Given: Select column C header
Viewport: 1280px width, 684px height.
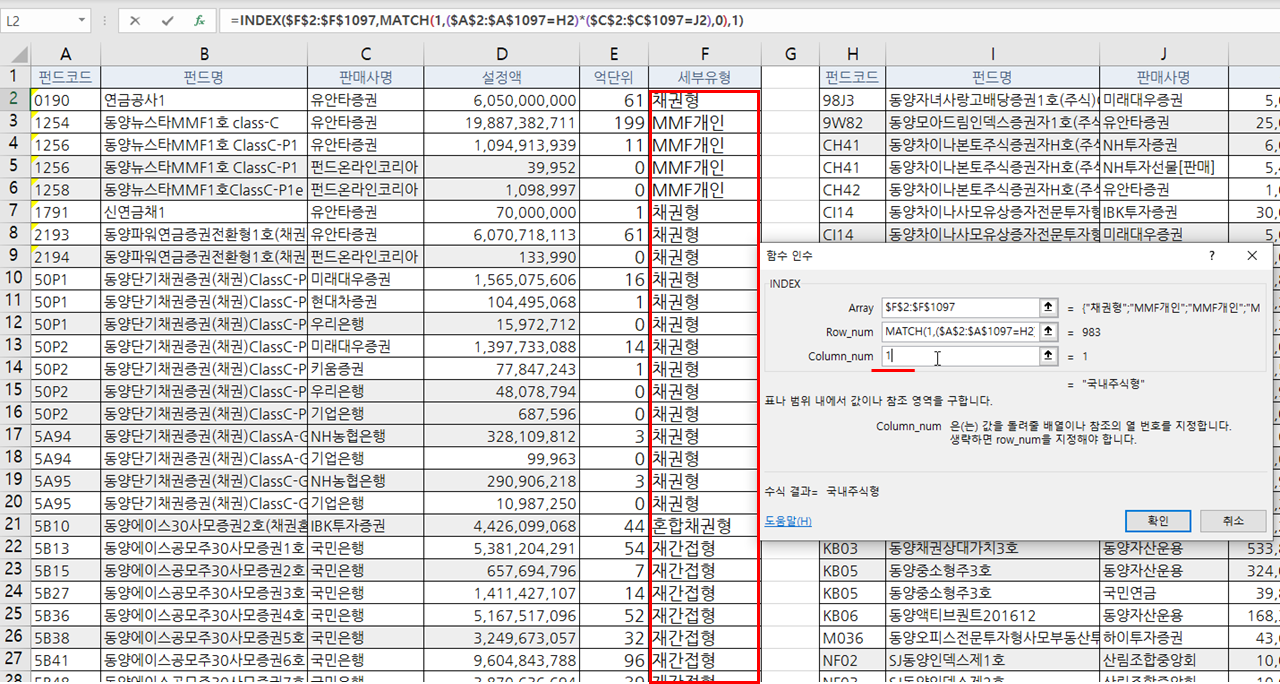Looking at the screenshot, I should [366, 53].
